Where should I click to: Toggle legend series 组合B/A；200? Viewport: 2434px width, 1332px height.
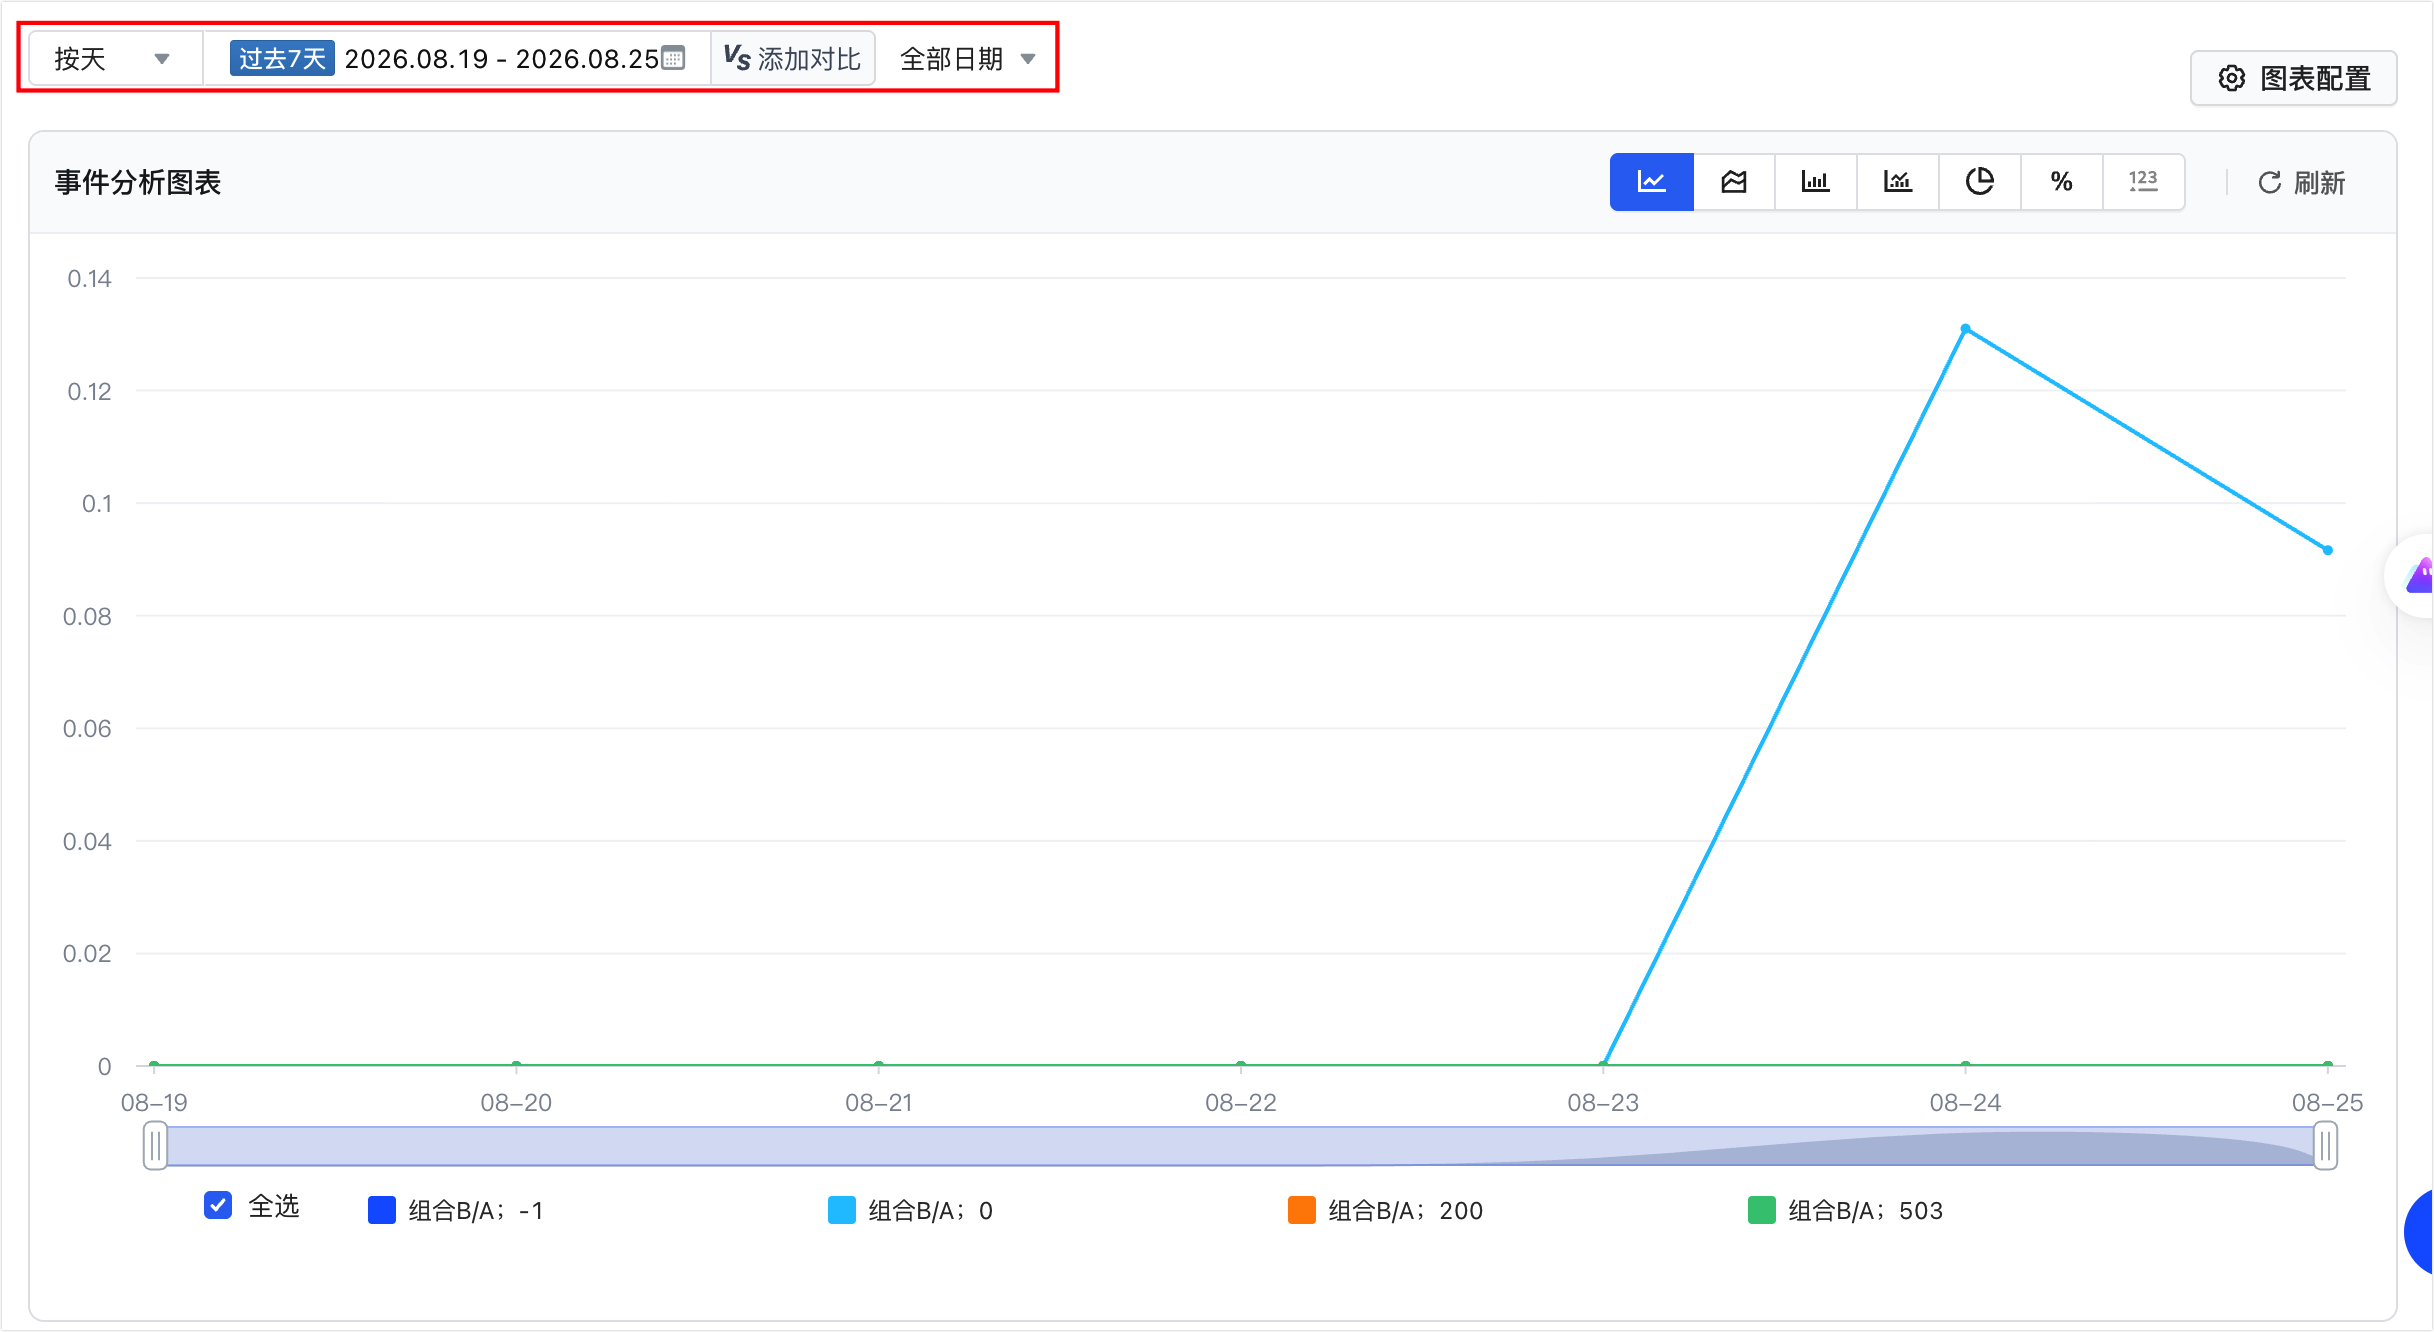point(1386,1210)
